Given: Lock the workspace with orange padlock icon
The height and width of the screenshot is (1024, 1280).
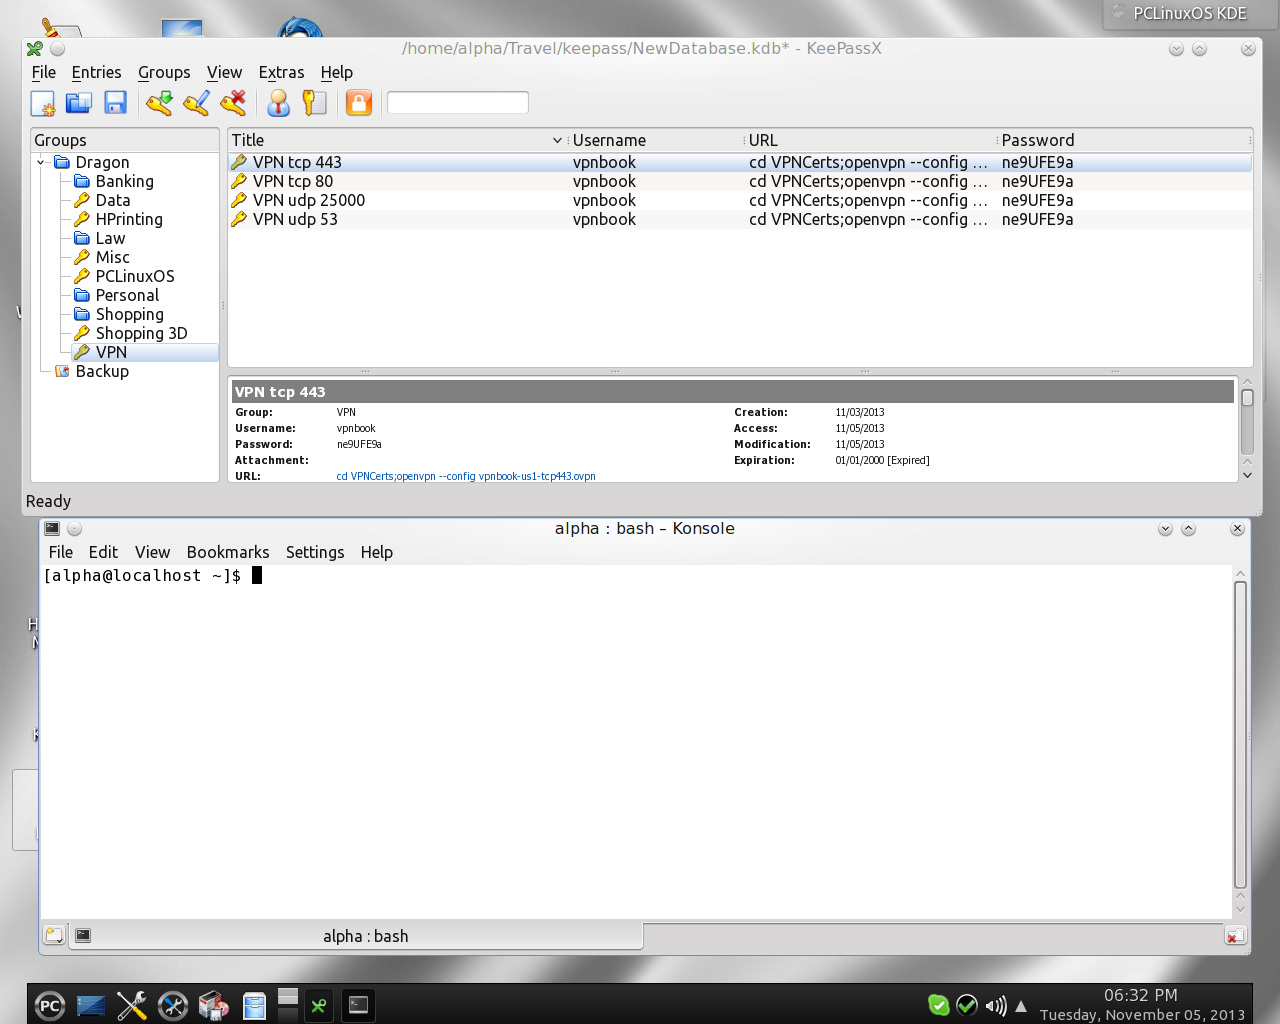Looking at the screenshot, I should click(x=359, y=103).
